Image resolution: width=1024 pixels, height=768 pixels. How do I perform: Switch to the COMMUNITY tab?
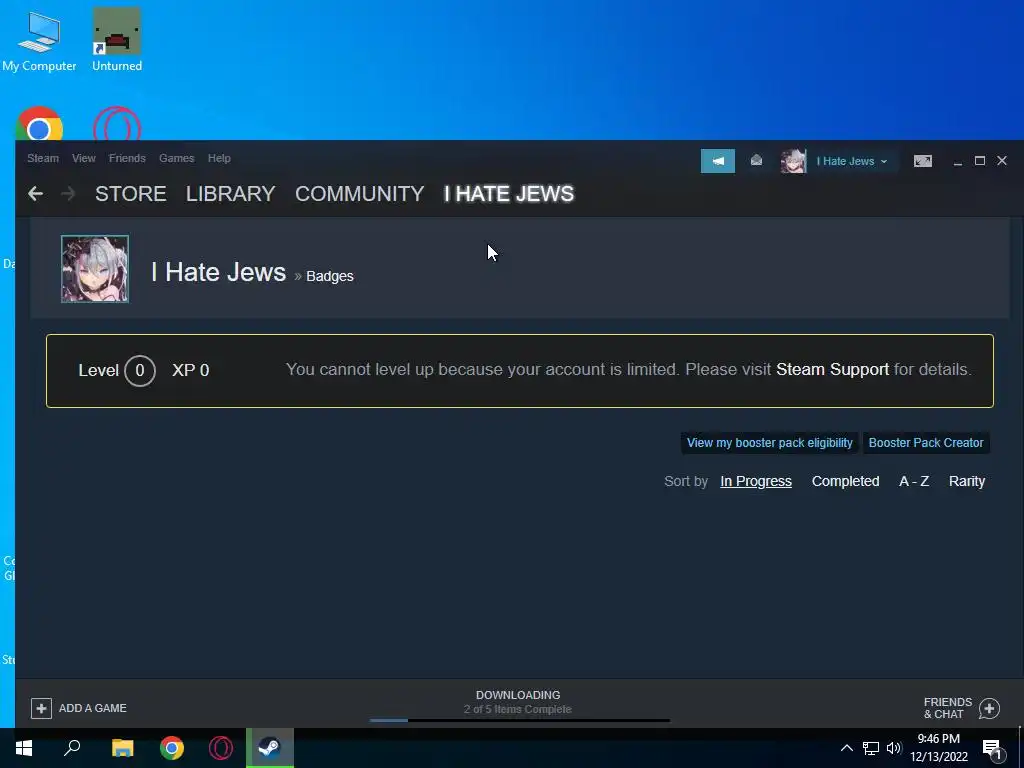[360, 194]
